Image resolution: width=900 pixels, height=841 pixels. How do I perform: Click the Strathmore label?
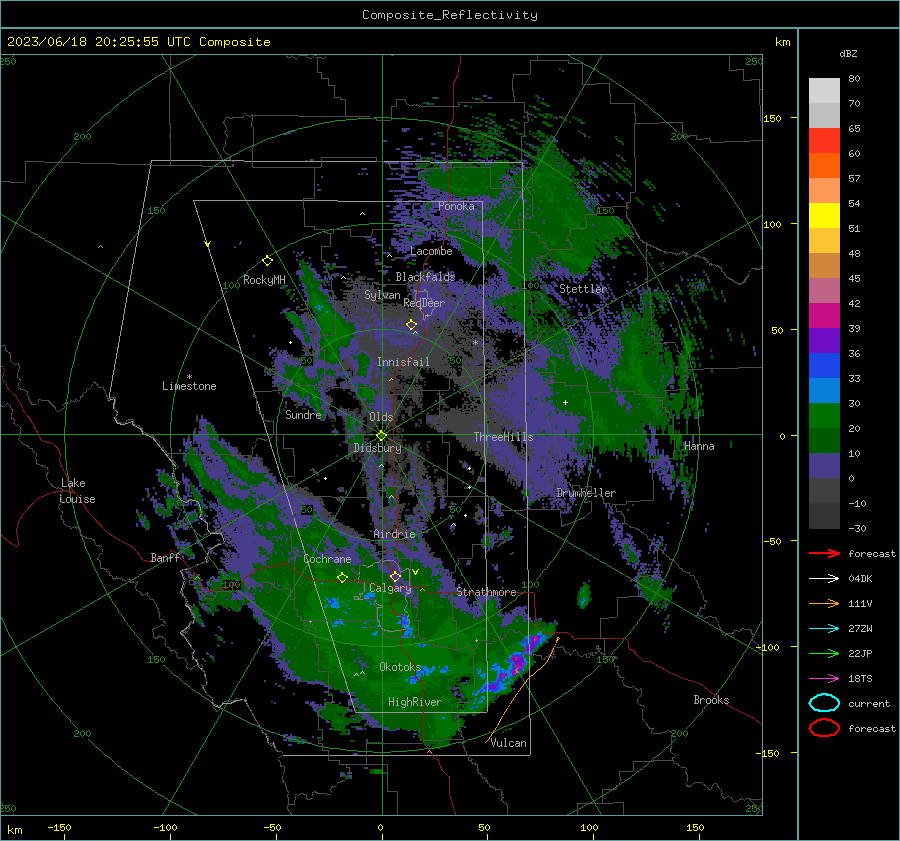tap(486, 592)
